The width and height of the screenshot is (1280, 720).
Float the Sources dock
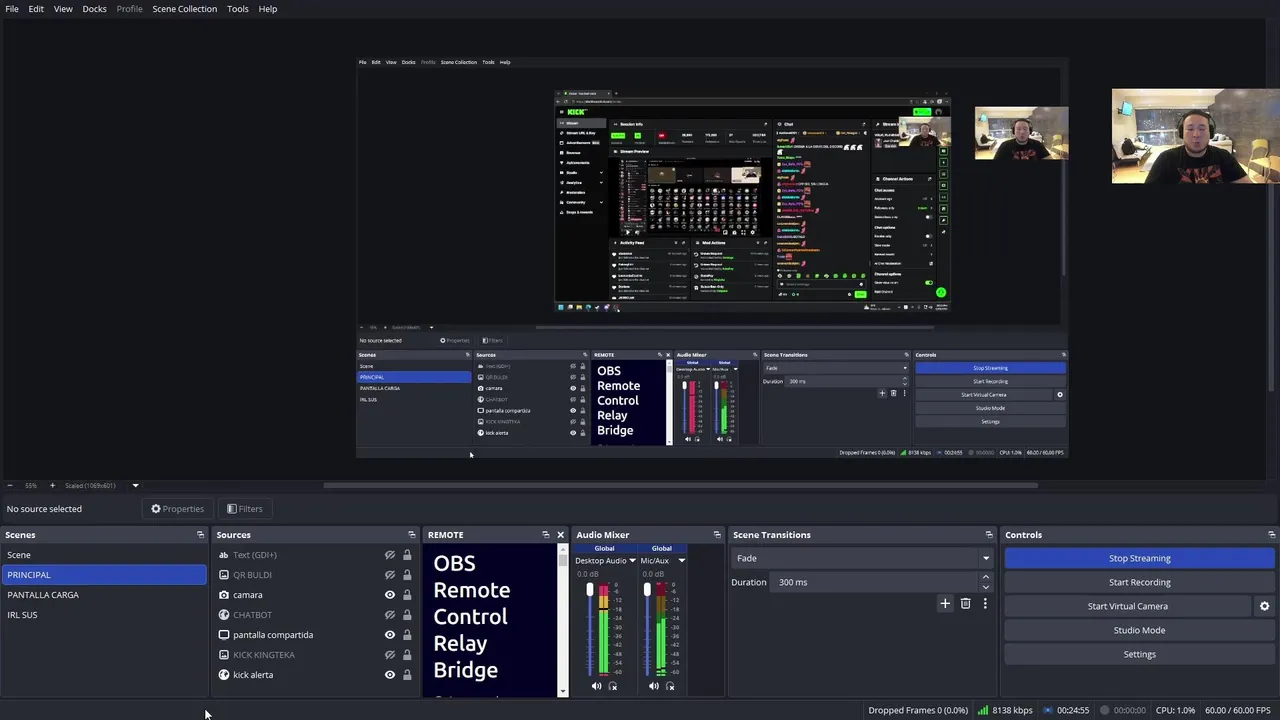[x=411, y=535]
